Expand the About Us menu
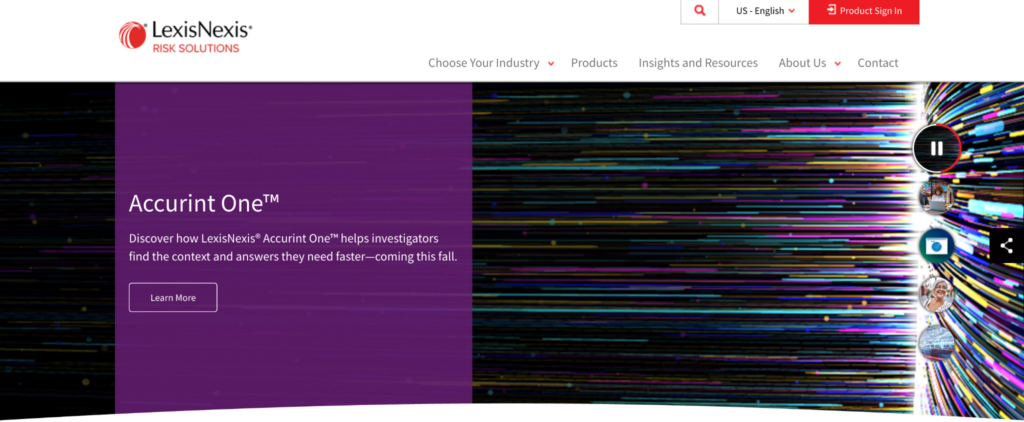The width and height of the screenshot is (1024, 422). [x=809, y=63]
